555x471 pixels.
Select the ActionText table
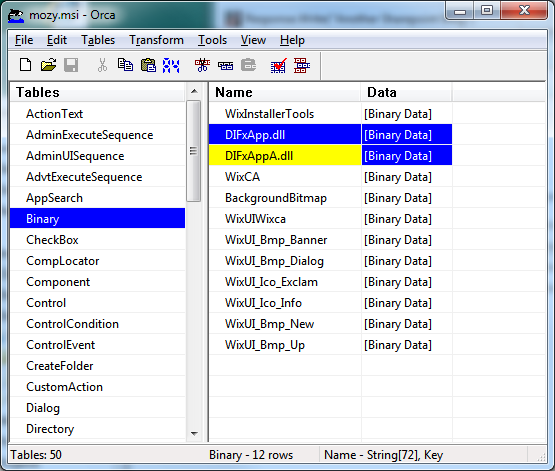[97, 114]
